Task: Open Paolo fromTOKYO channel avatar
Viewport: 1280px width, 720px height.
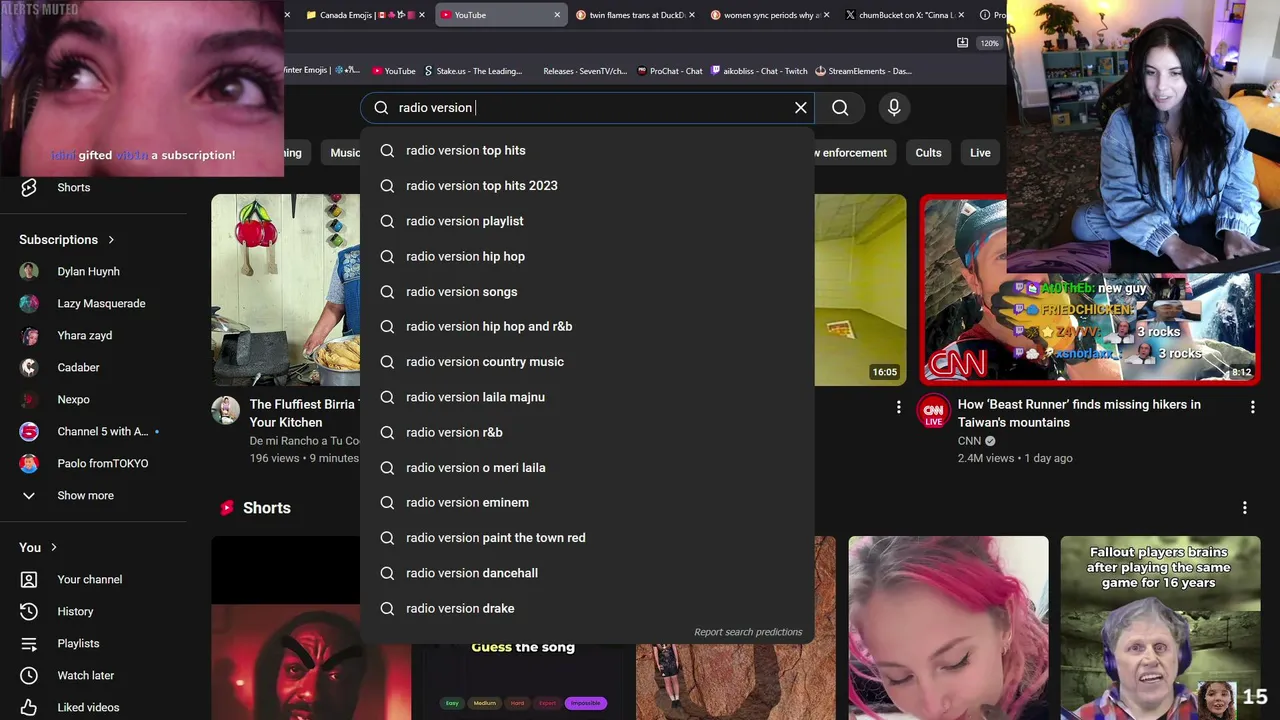Action: (x=29, y=464)
